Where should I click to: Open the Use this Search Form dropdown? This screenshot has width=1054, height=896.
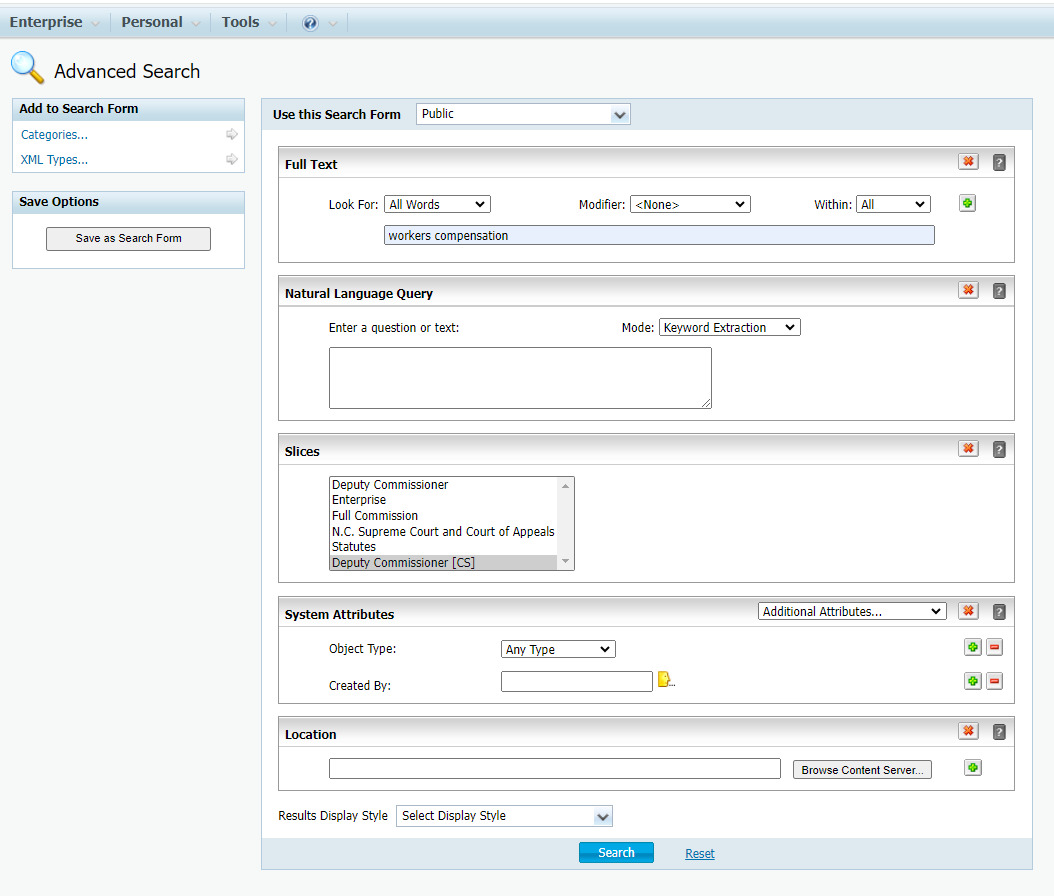click(x=523, y=114)
